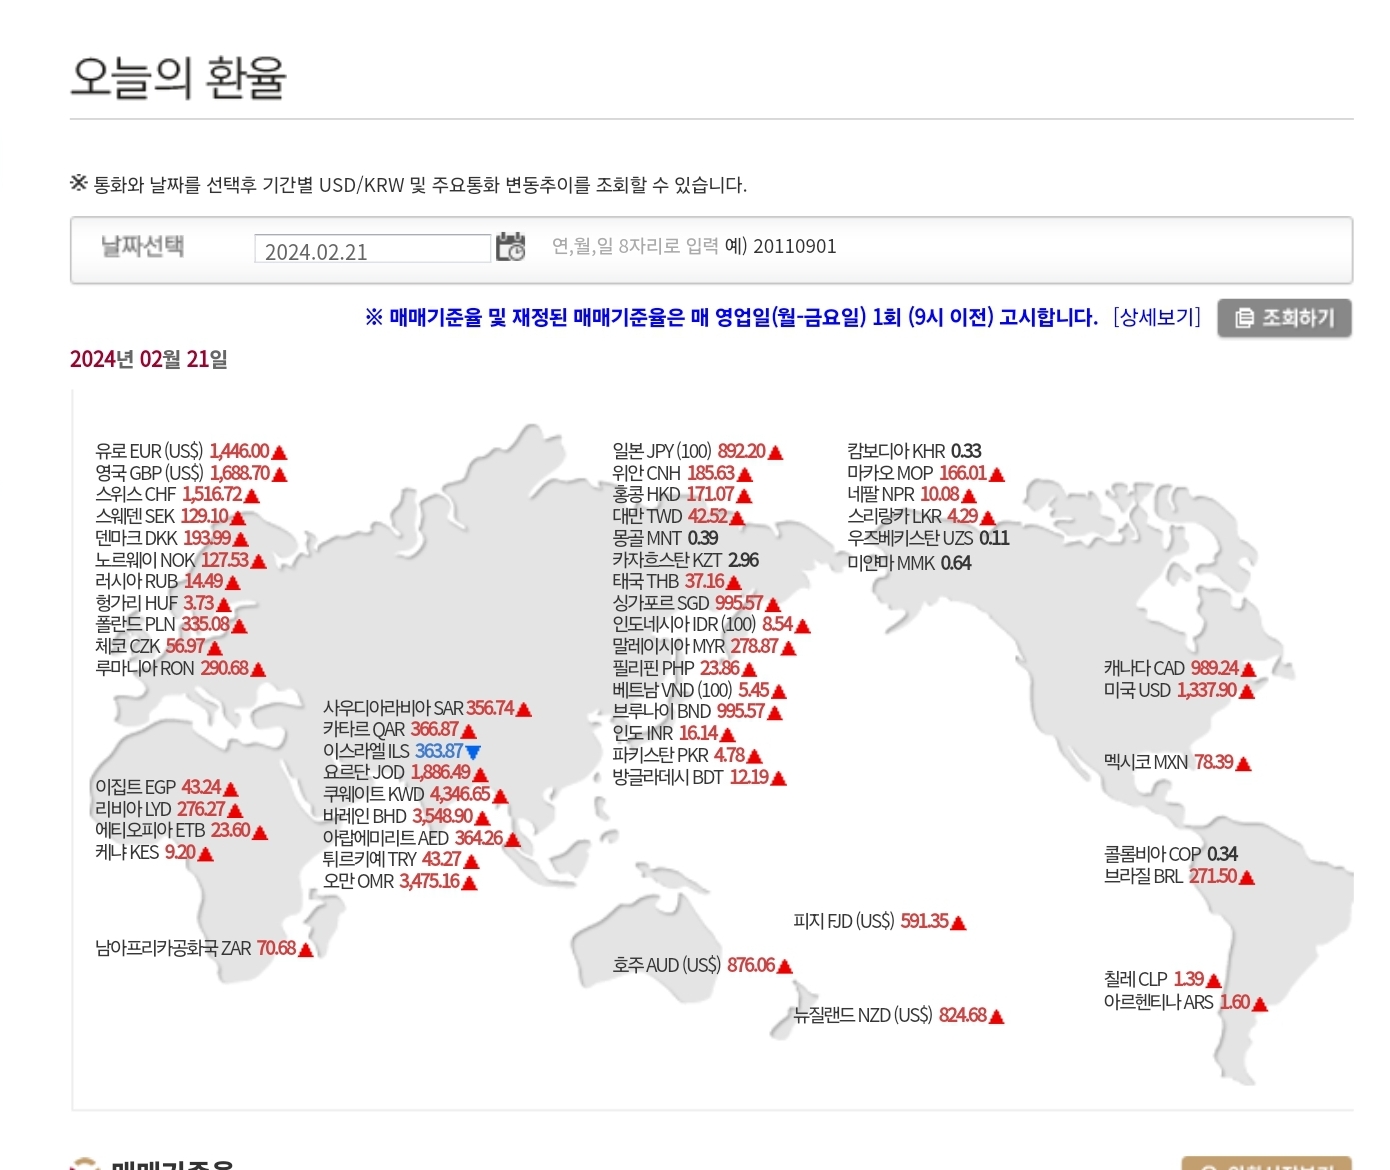Select 미국 USD rate 1,337.90
The width and height of the screenshot is (1390, 1170).
(x=1207, y=691)
